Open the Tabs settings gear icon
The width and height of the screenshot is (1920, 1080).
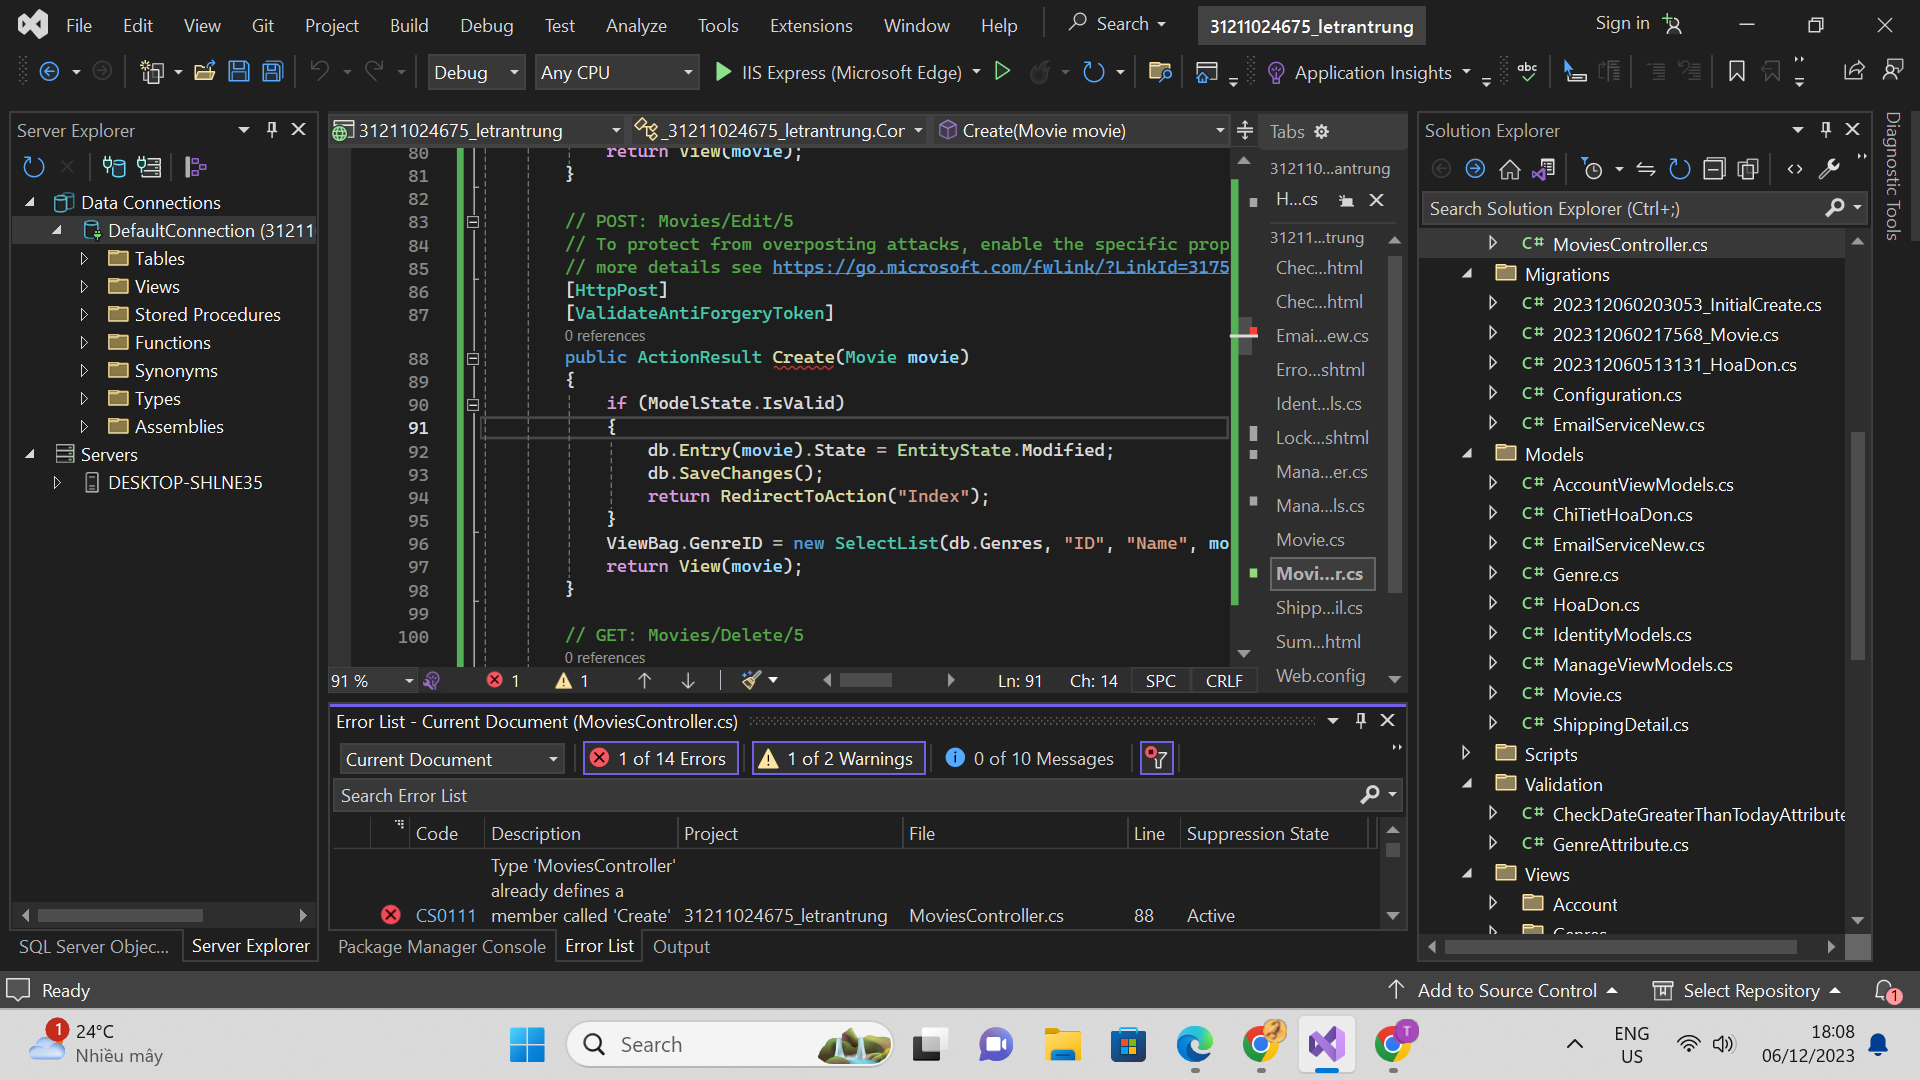[1322, 132]
